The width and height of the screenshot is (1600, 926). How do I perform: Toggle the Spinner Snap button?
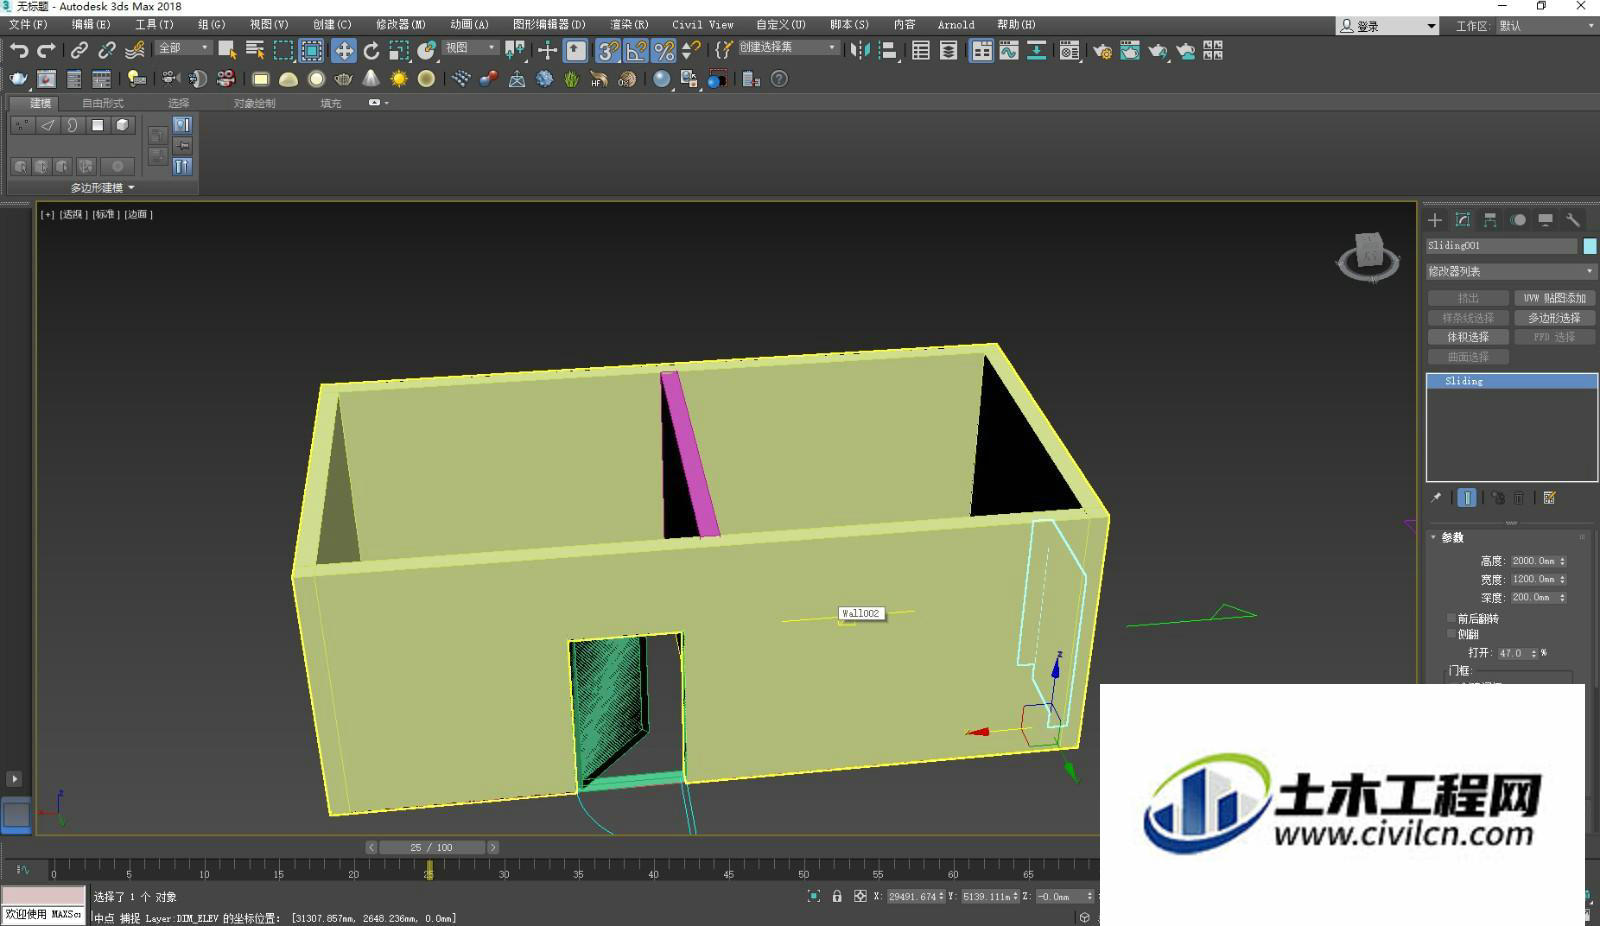coord(691,50)
